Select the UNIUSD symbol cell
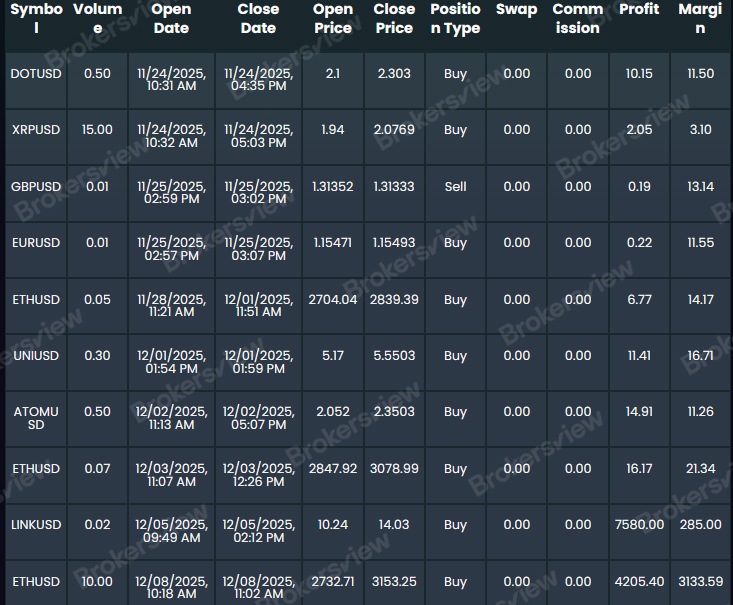The height and width of the screenshot is (605, 733). (x=36, y=356)
